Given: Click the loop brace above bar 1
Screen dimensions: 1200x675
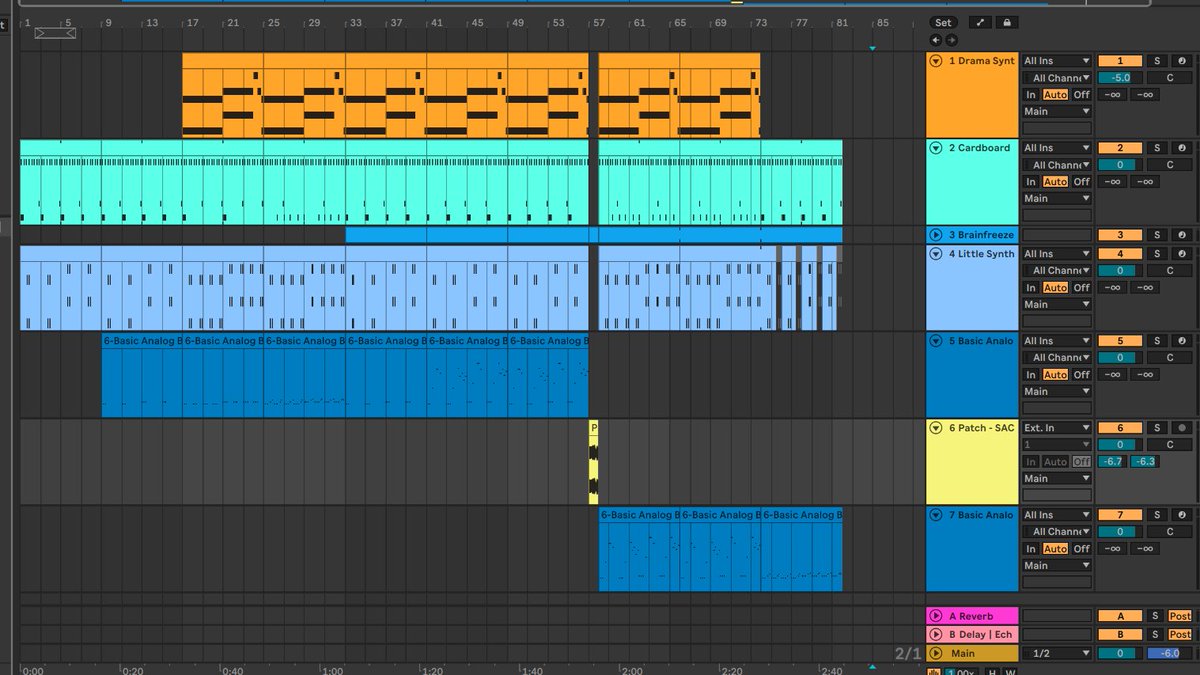Looking at the screenshot, I should tap(54, 34).
